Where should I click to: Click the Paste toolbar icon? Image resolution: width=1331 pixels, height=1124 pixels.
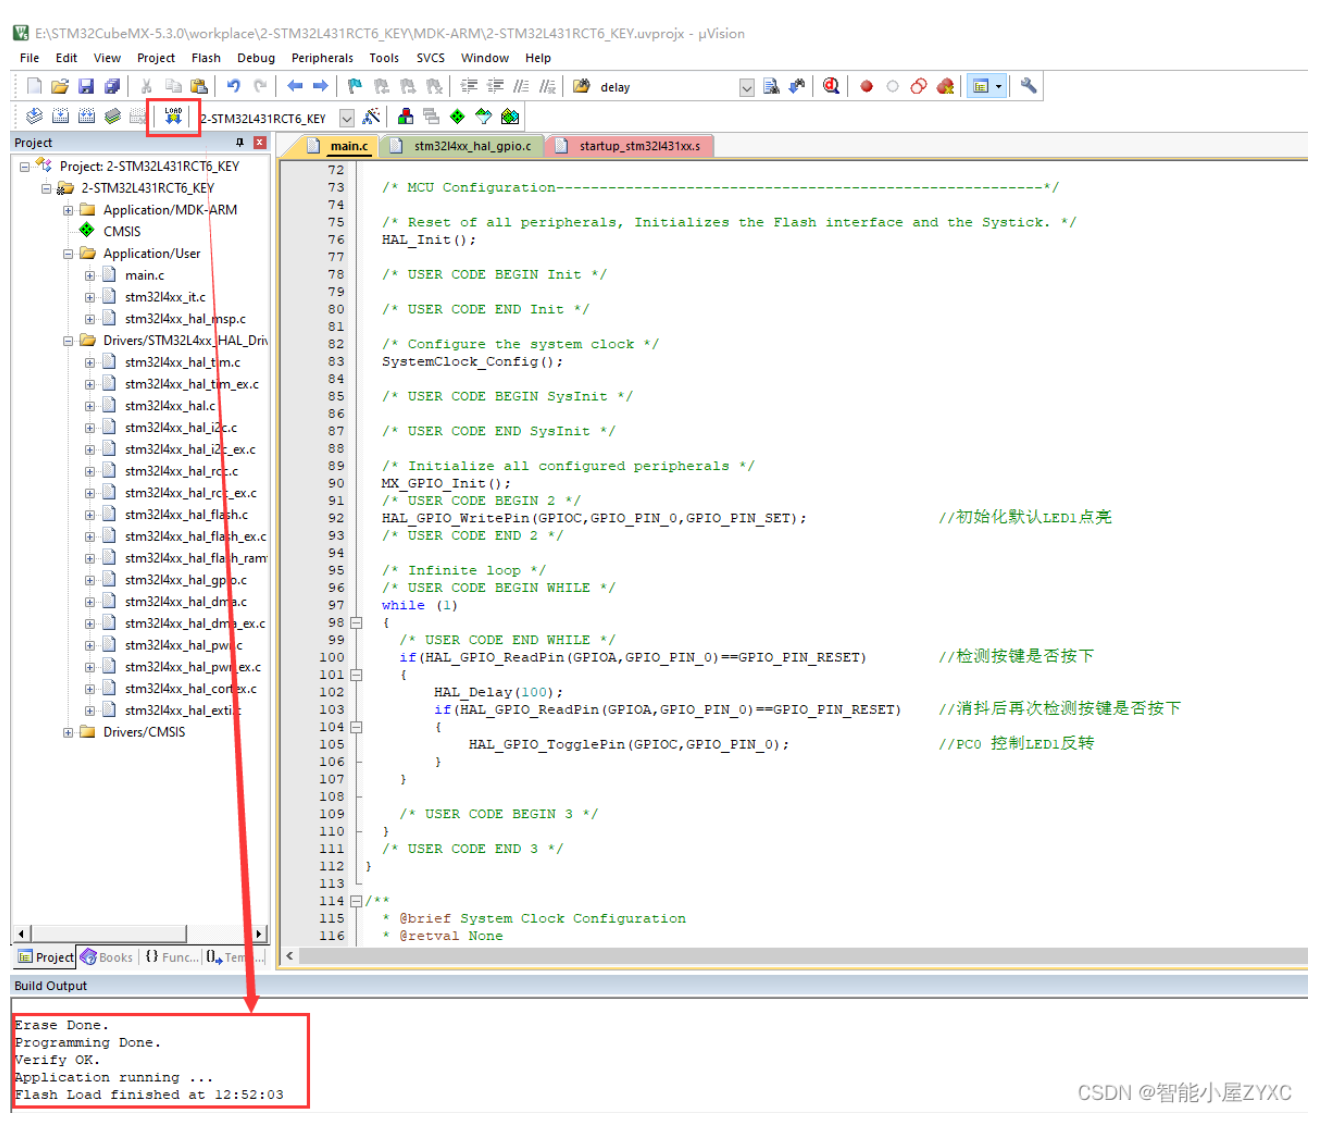(199, 87)
